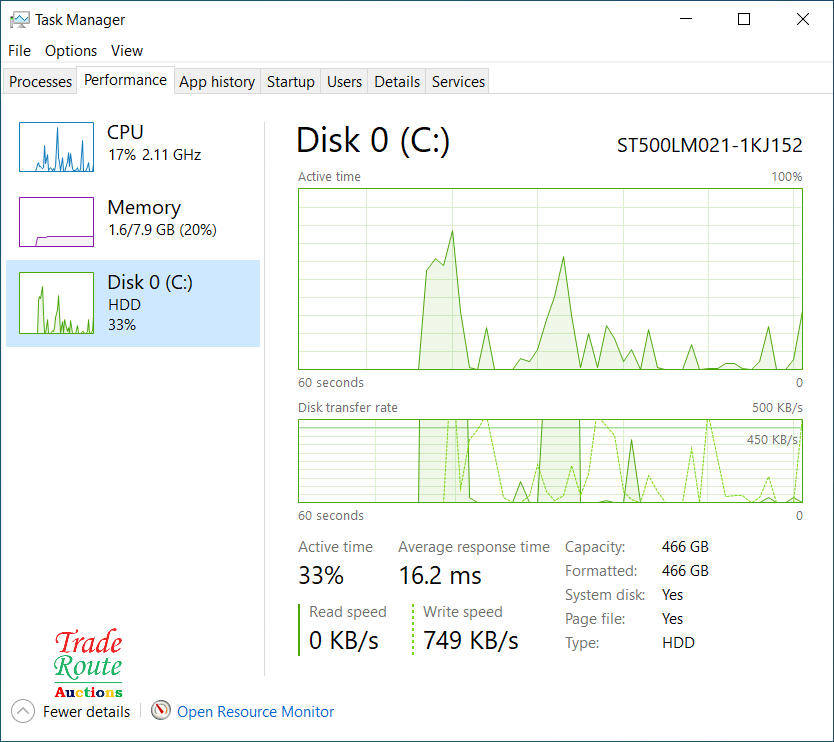Open the Details tab
The width and height of the screenshot is (834, 742).
(x=397, y=82)
